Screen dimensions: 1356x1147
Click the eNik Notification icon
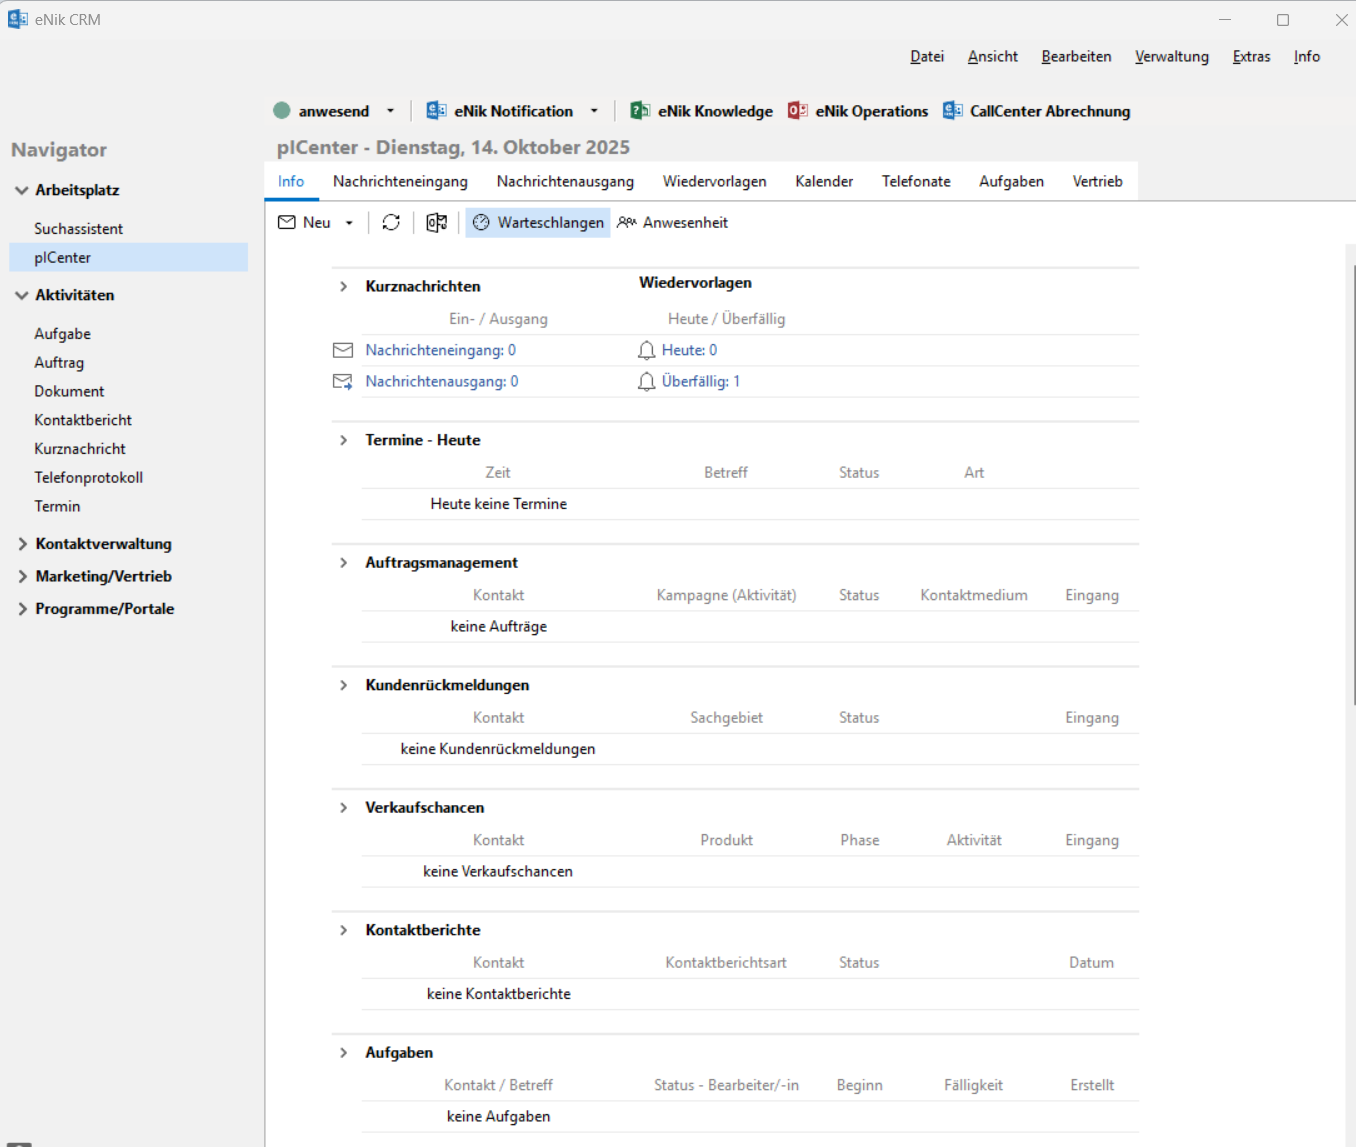pos(436,111)
